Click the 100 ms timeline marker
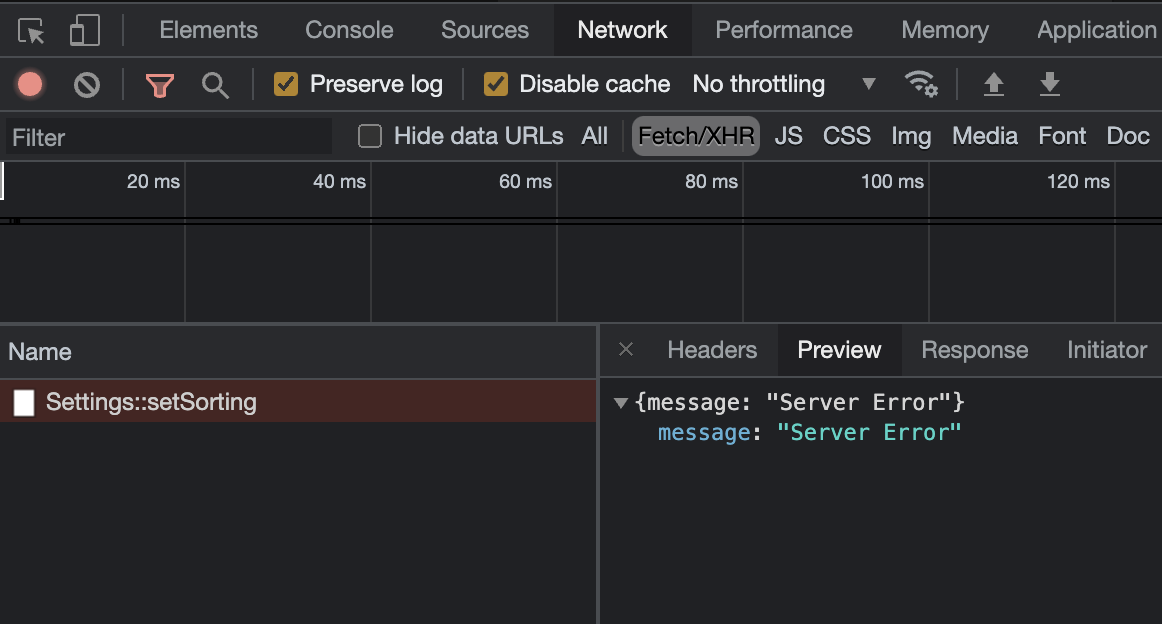The height and width of the screenshot is (624, 1162). tap(892, 182)
